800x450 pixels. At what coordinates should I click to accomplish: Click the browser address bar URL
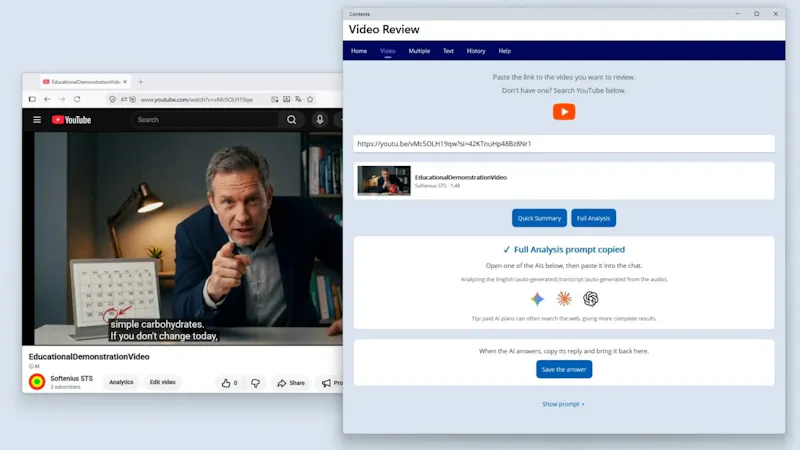point(196,99)
